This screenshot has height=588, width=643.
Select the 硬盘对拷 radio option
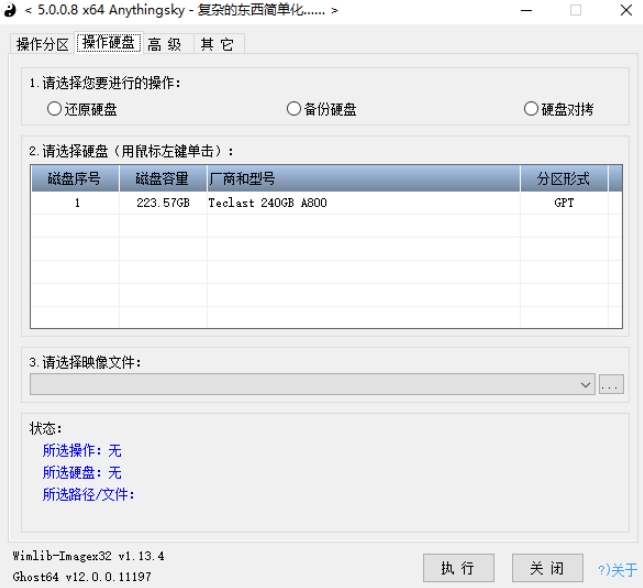[559, 109]
